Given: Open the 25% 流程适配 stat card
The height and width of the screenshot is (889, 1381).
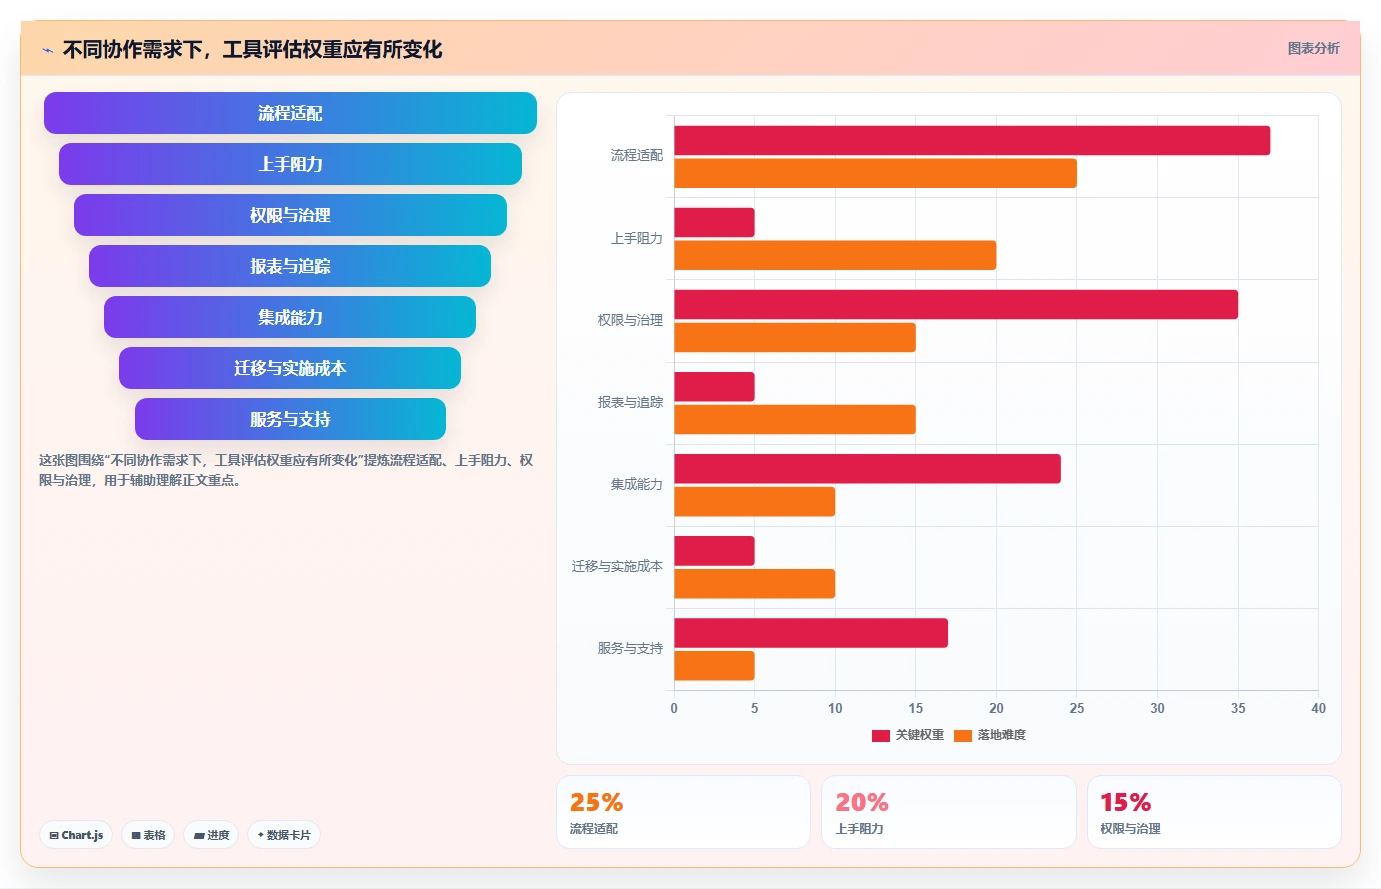Looking at the screenshot, I should point(683,812).
